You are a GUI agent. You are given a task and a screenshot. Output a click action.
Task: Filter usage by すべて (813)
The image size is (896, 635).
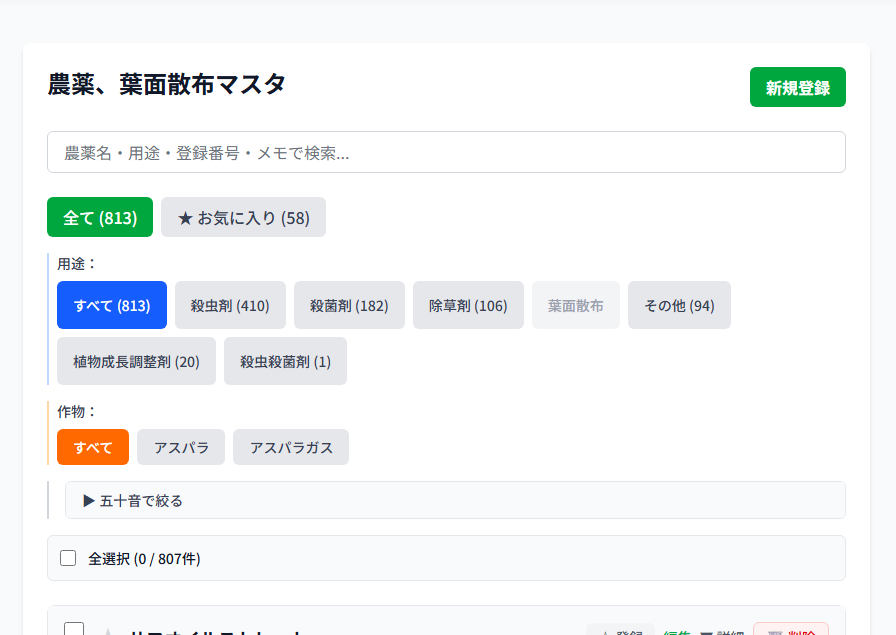112,305
